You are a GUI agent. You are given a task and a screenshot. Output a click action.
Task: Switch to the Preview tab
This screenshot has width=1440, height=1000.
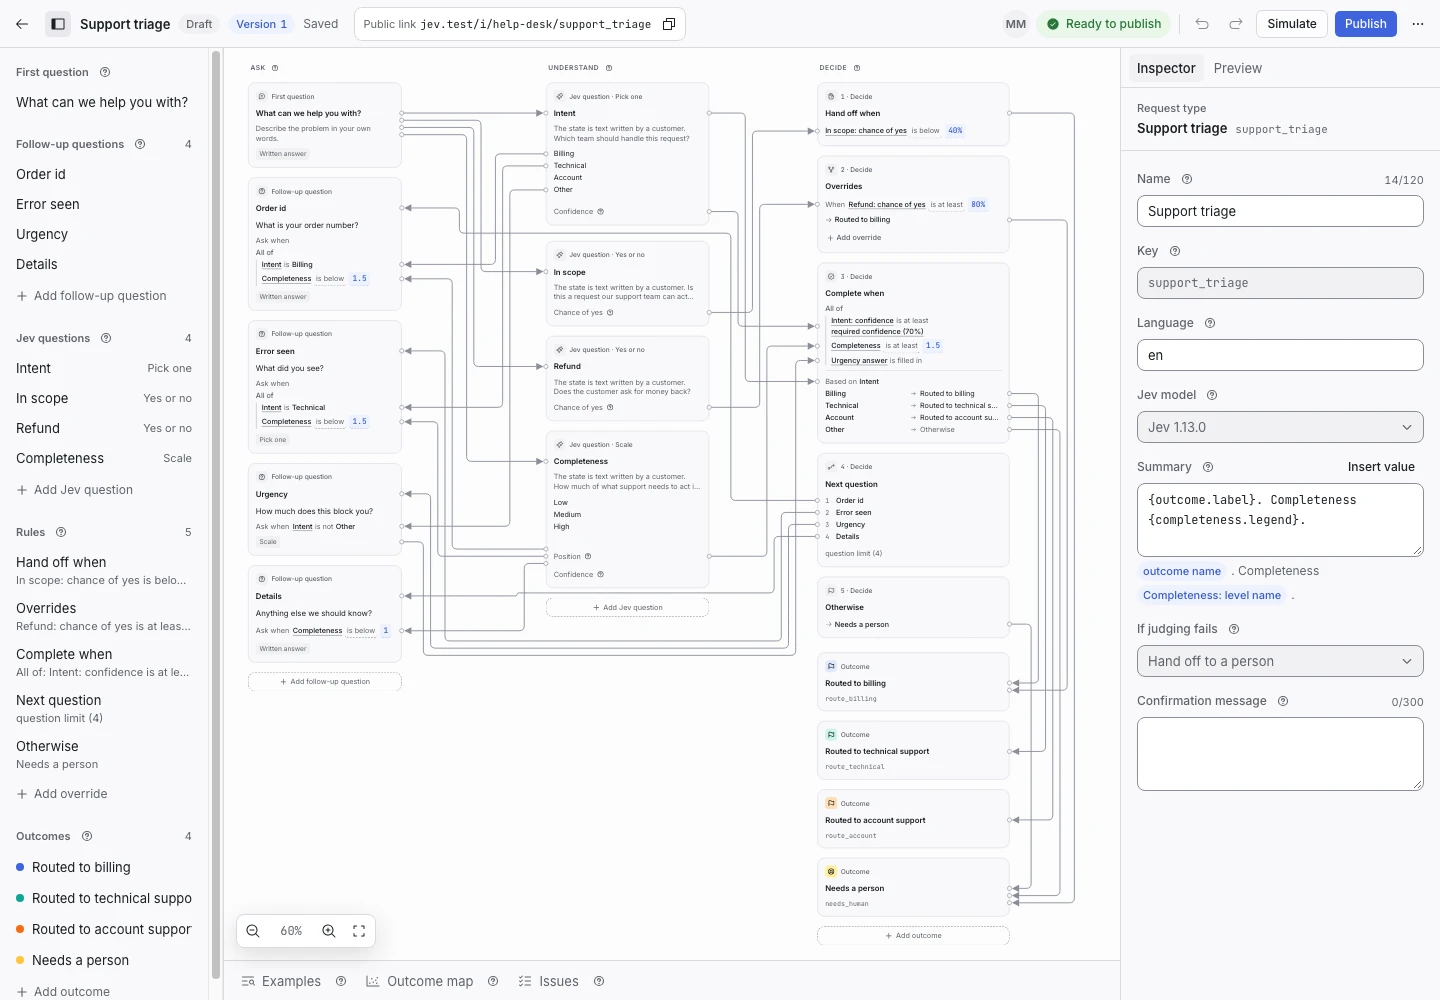1237,68
